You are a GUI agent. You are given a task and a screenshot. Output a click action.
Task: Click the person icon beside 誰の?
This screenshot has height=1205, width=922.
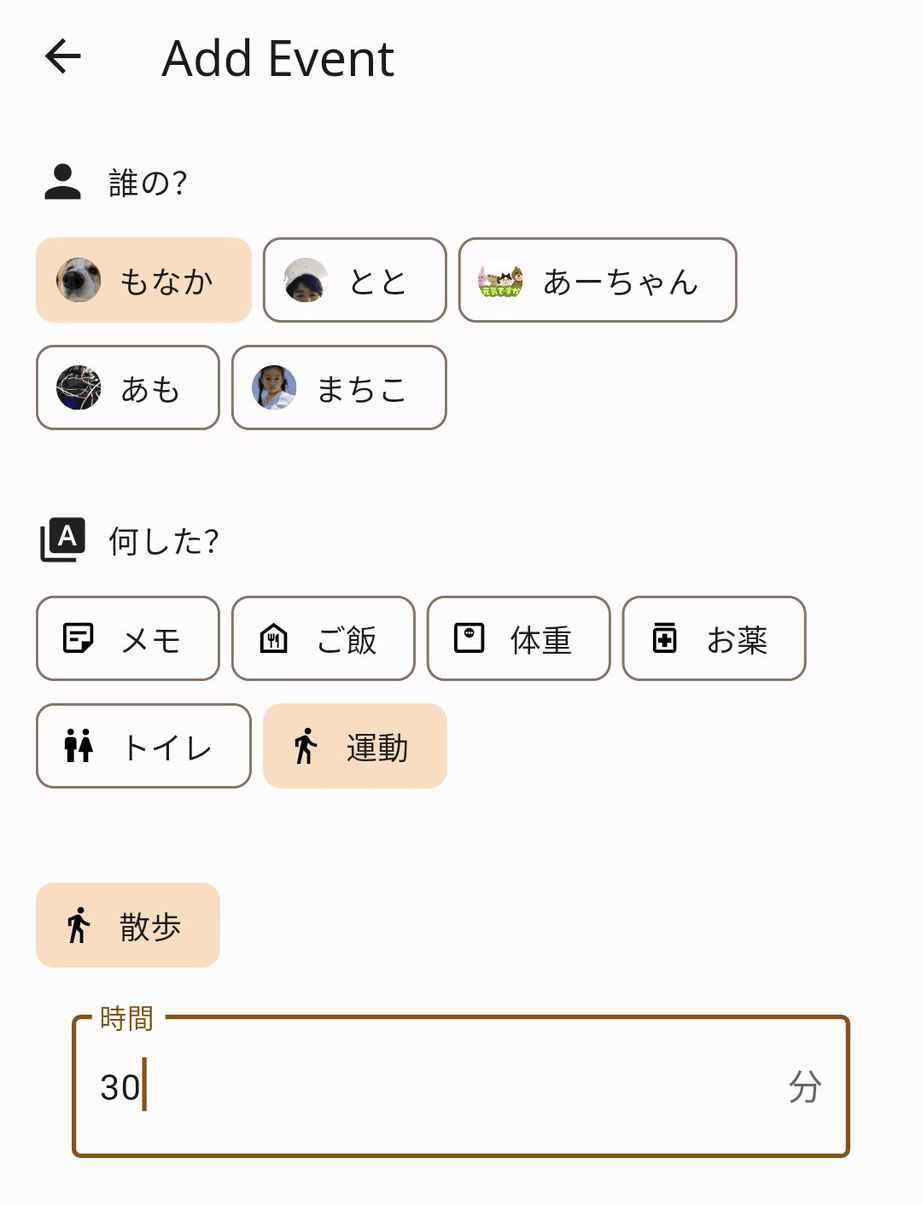pos(63,183)
